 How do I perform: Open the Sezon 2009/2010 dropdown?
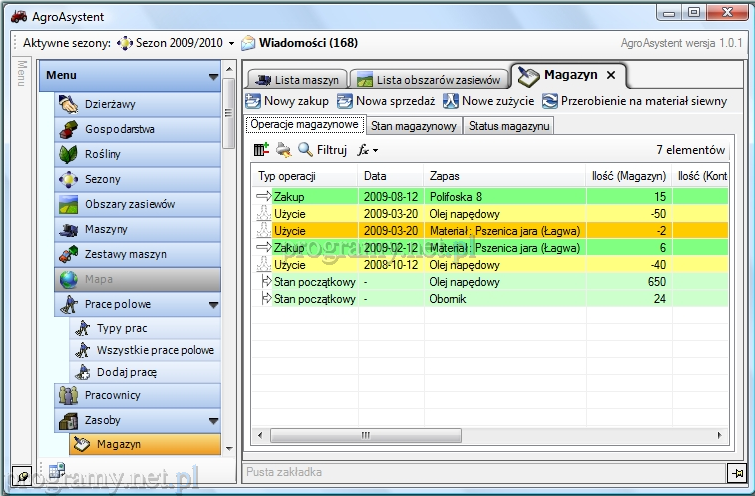[231, 44]
